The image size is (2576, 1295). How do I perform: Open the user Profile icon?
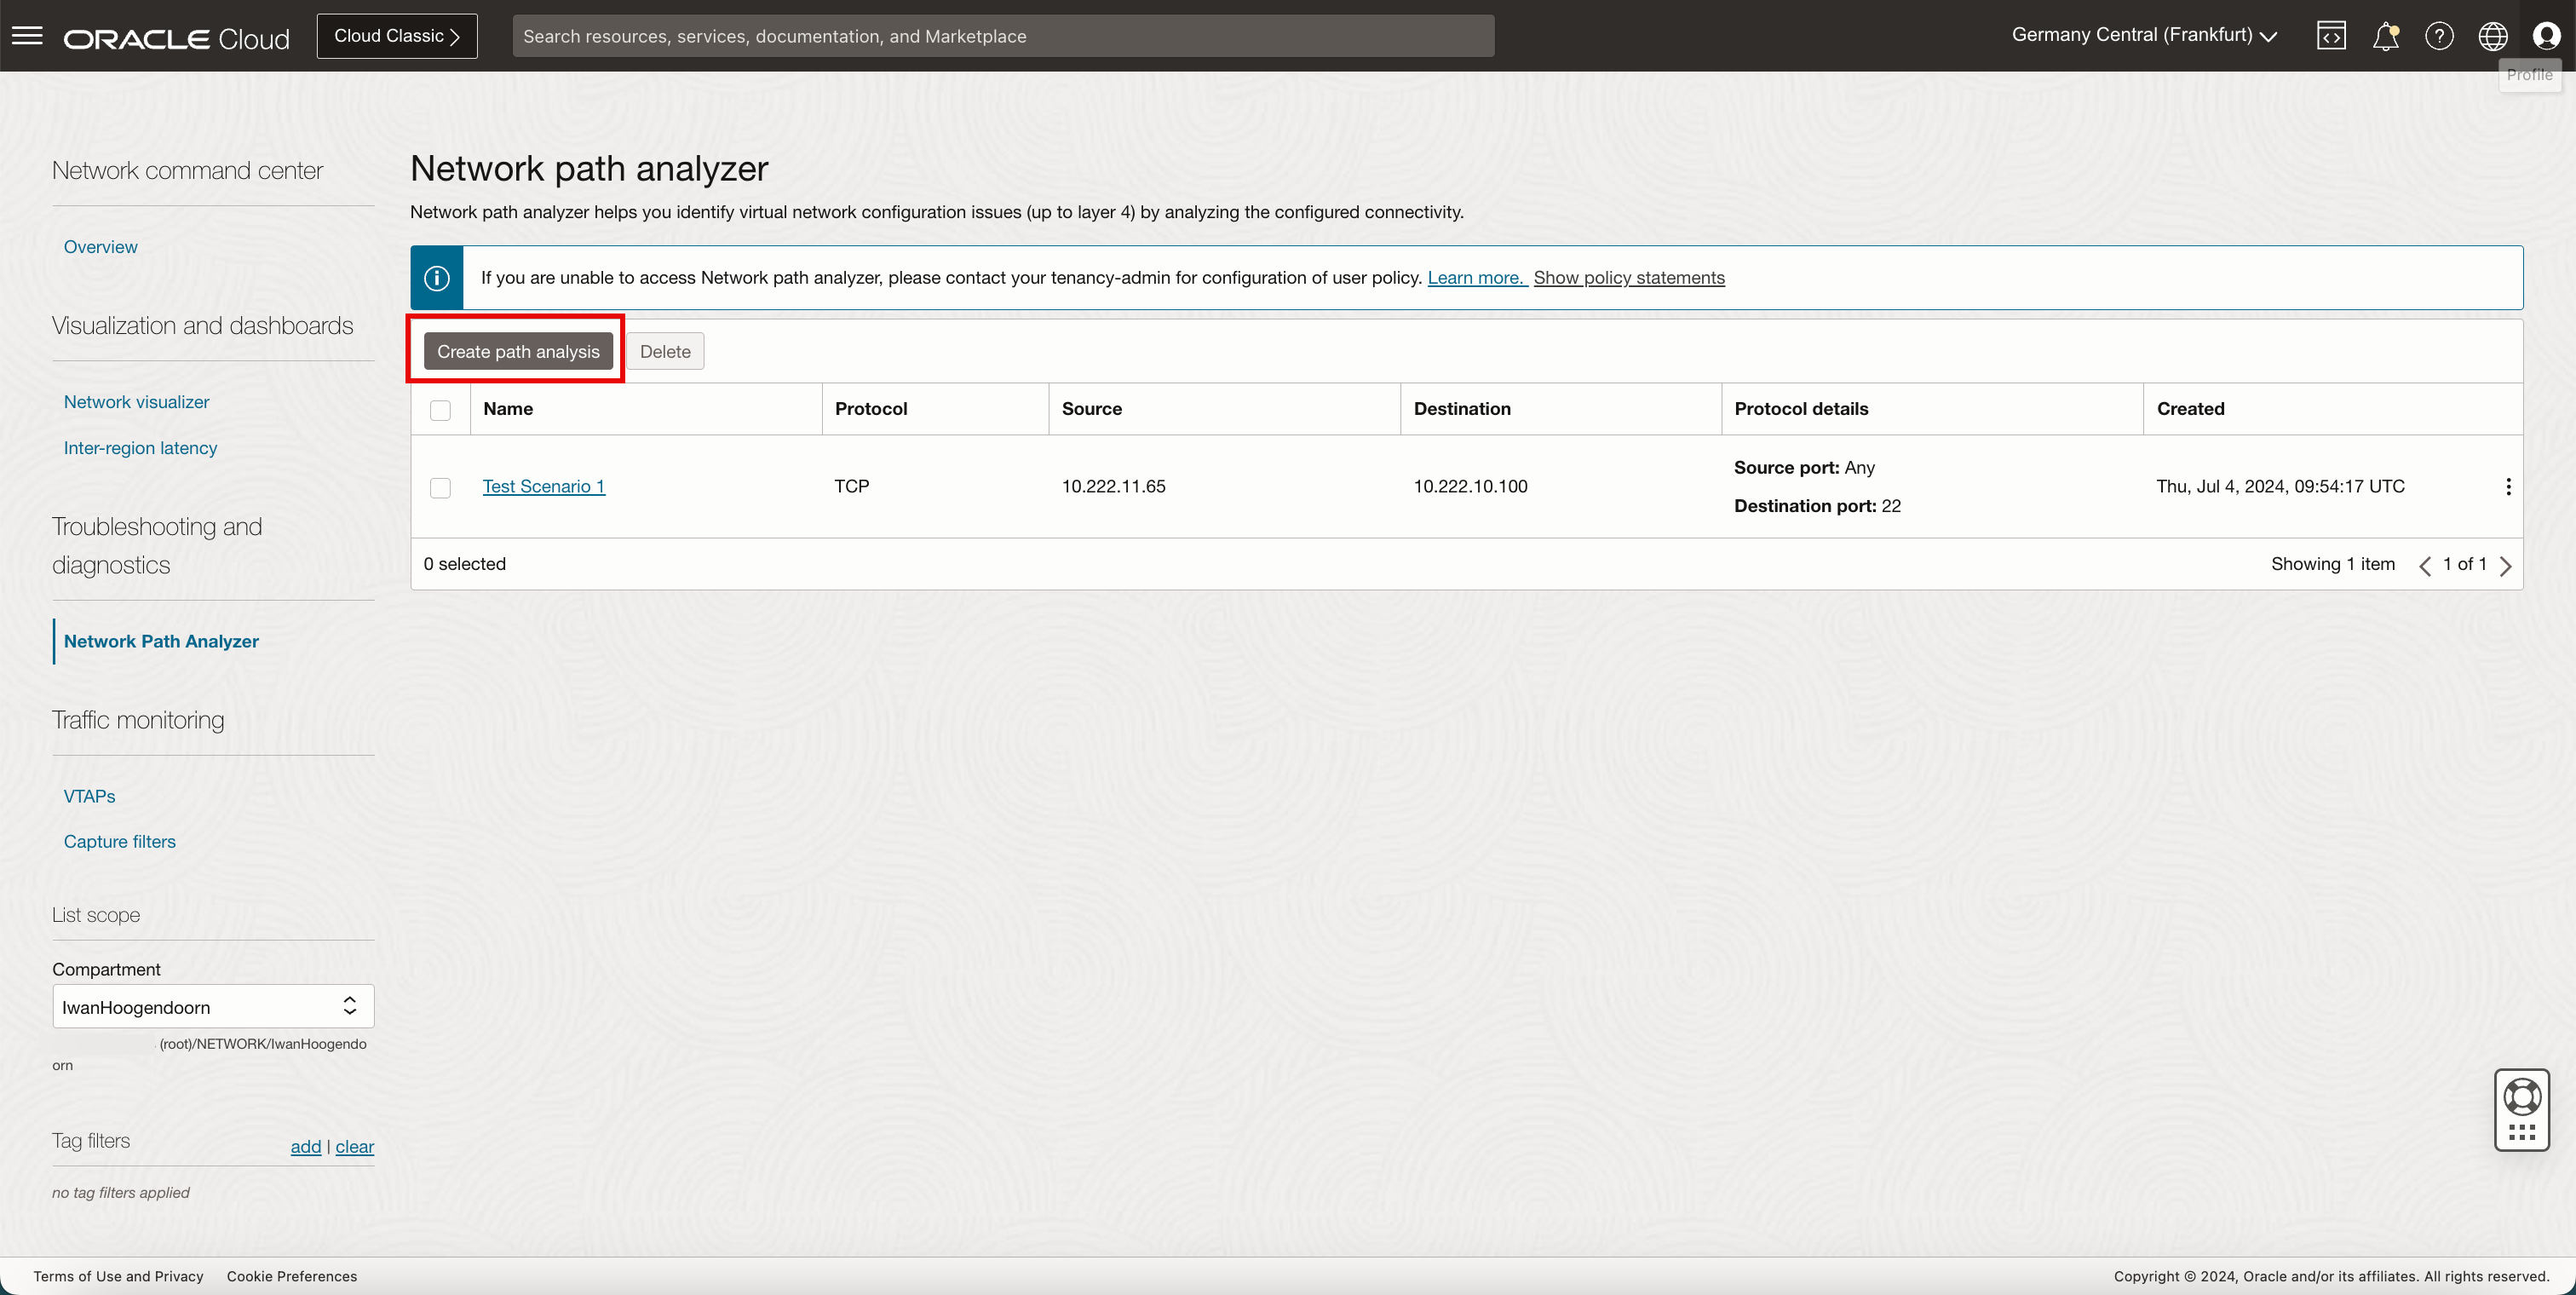coord(2546,36)
